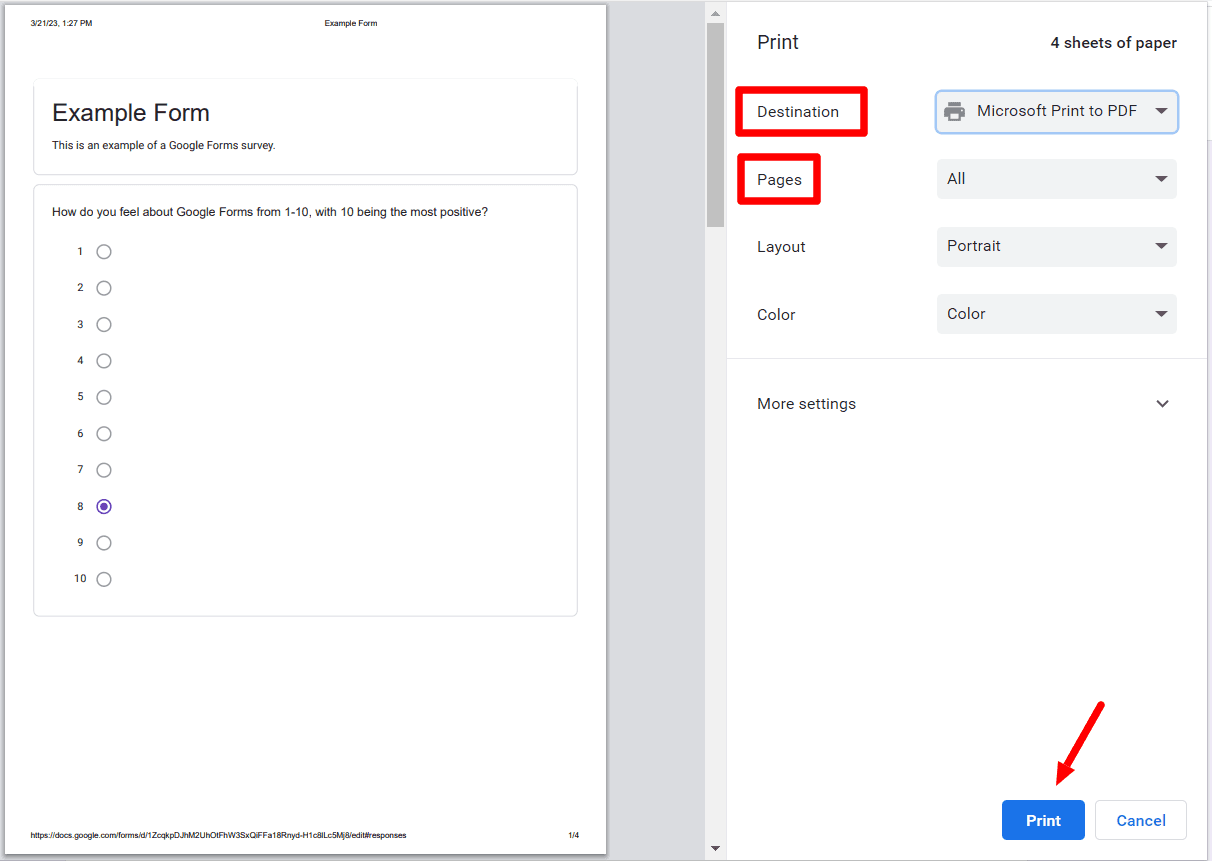
Task: Open the Pages dropdown set to All
Action: tap(1057, 179)
